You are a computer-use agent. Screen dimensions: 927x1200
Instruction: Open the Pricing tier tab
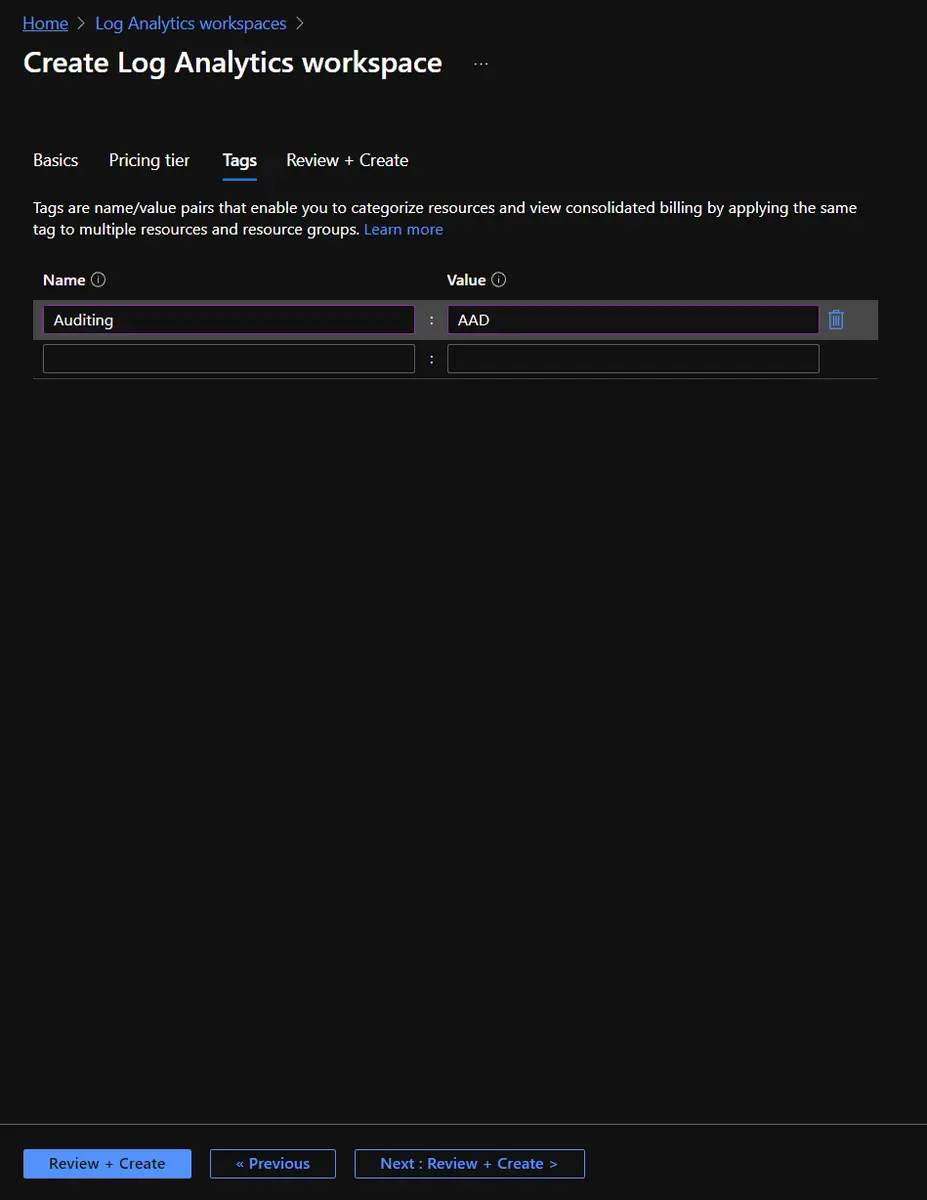pos(149,160)
